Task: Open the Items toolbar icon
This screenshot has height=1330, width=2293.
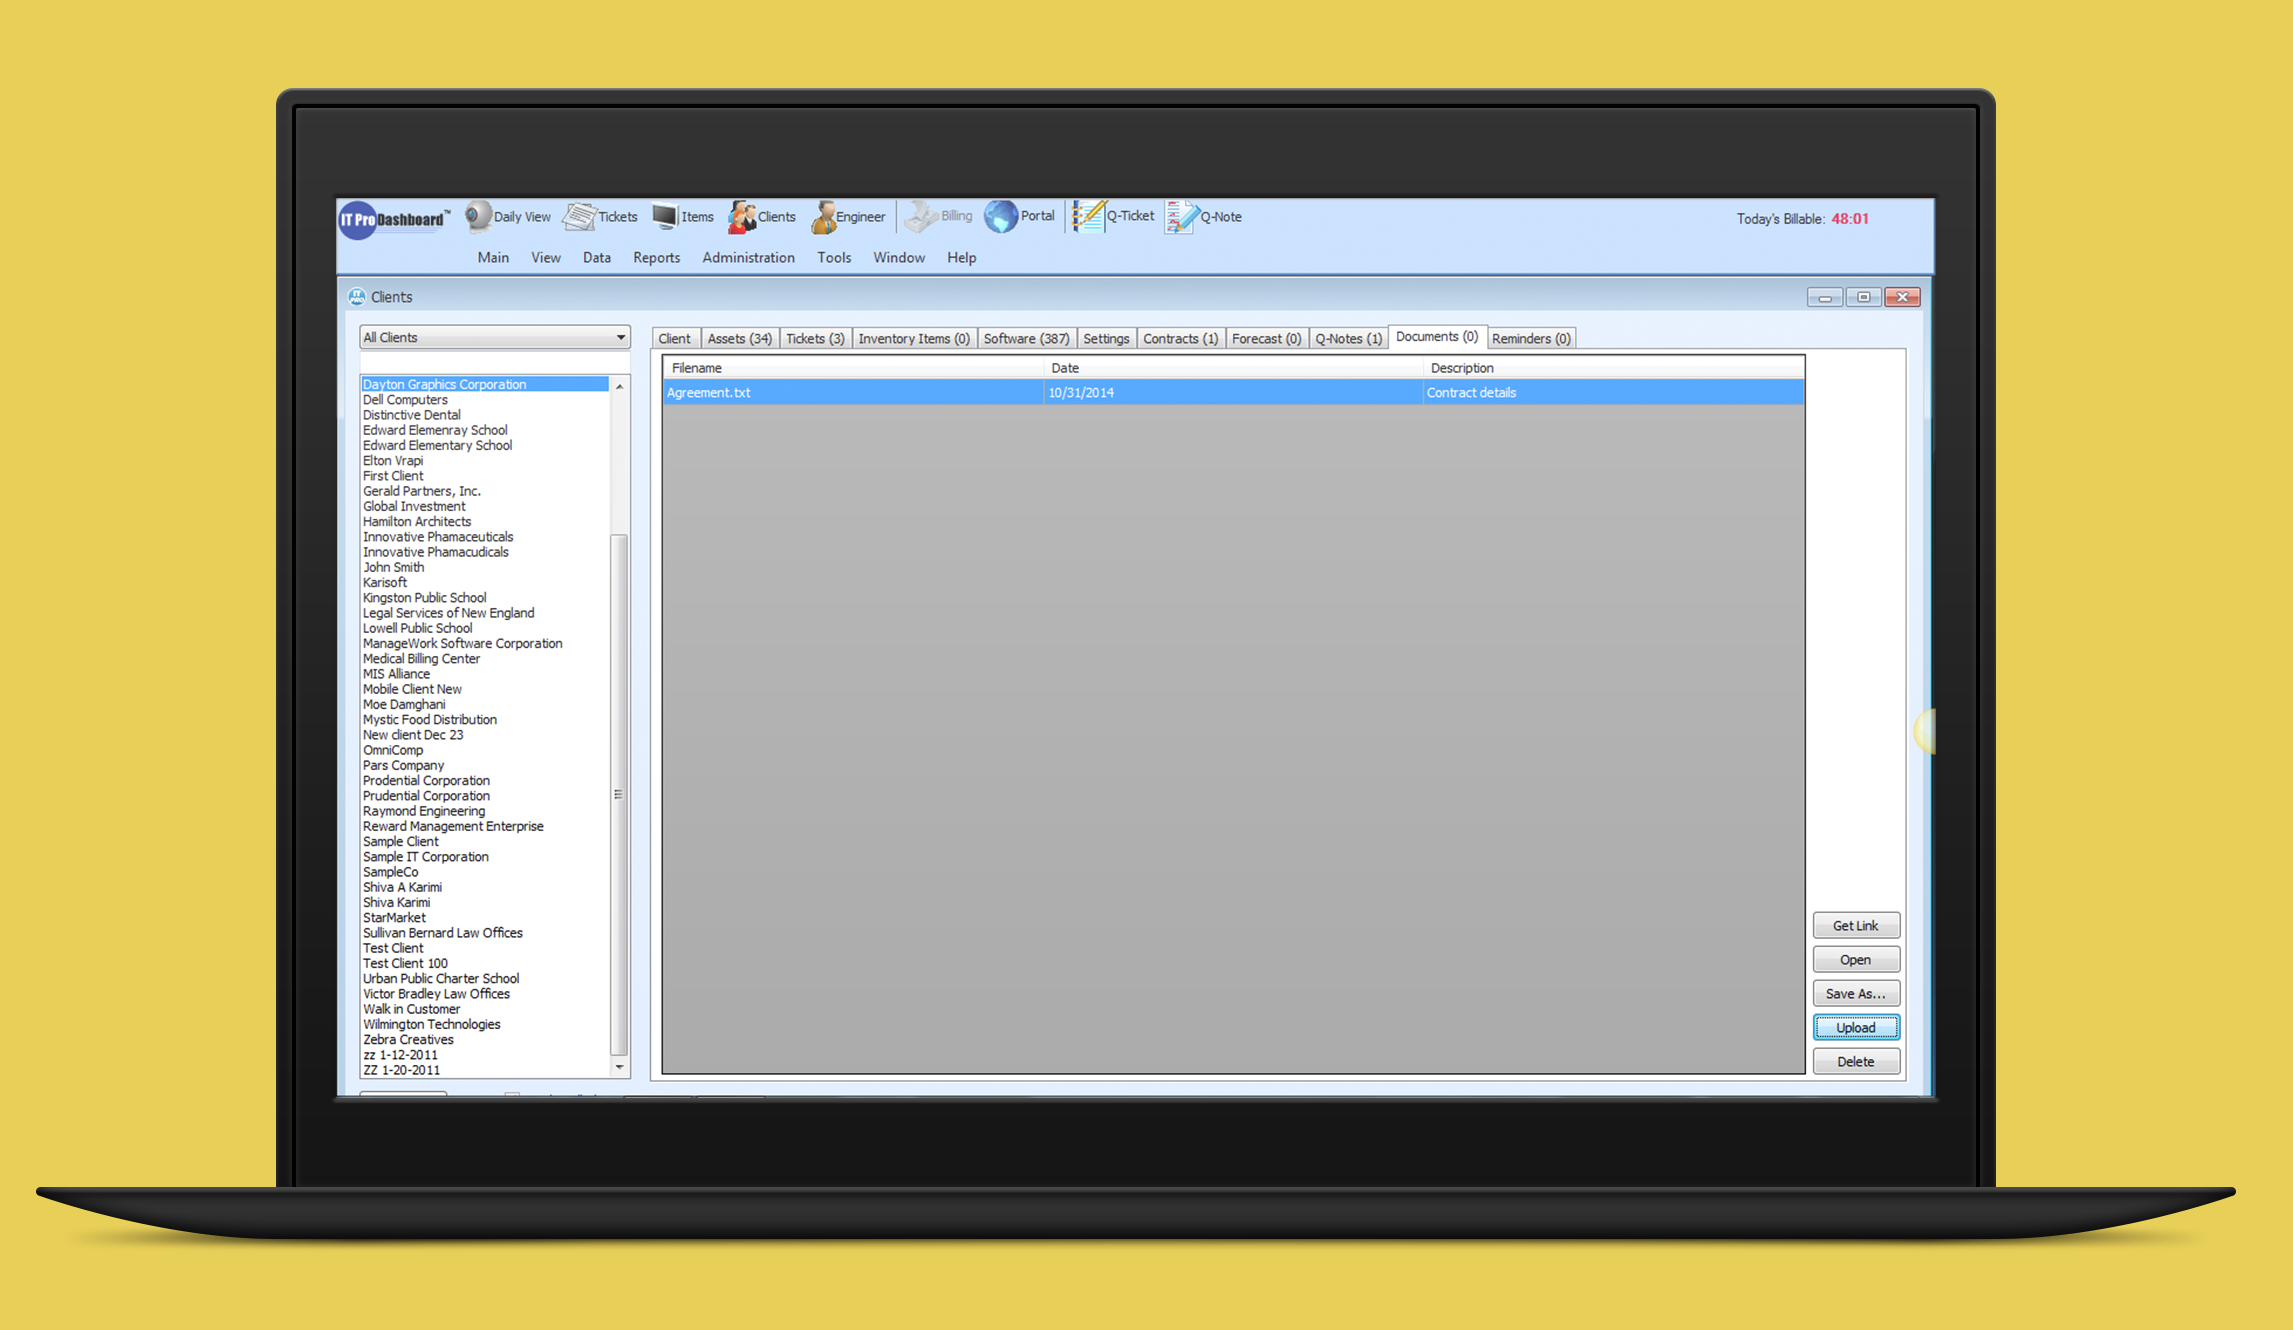Action: coord(665,216)
